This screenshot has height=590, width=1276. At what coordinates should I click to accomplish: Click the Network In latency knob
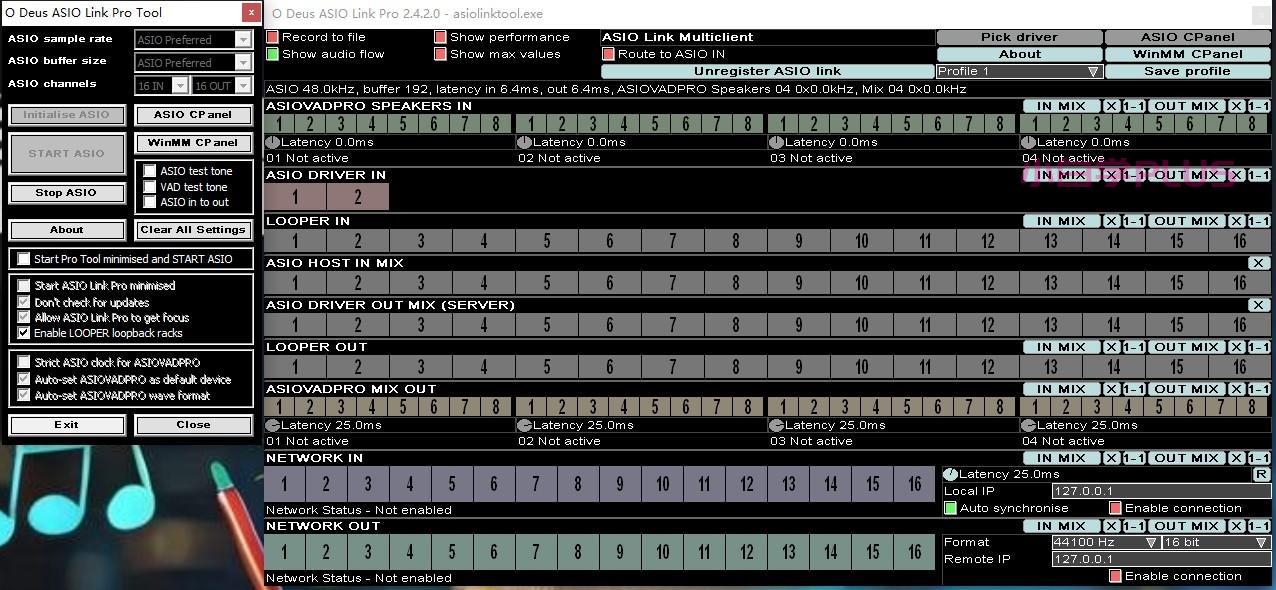(951, 474)
